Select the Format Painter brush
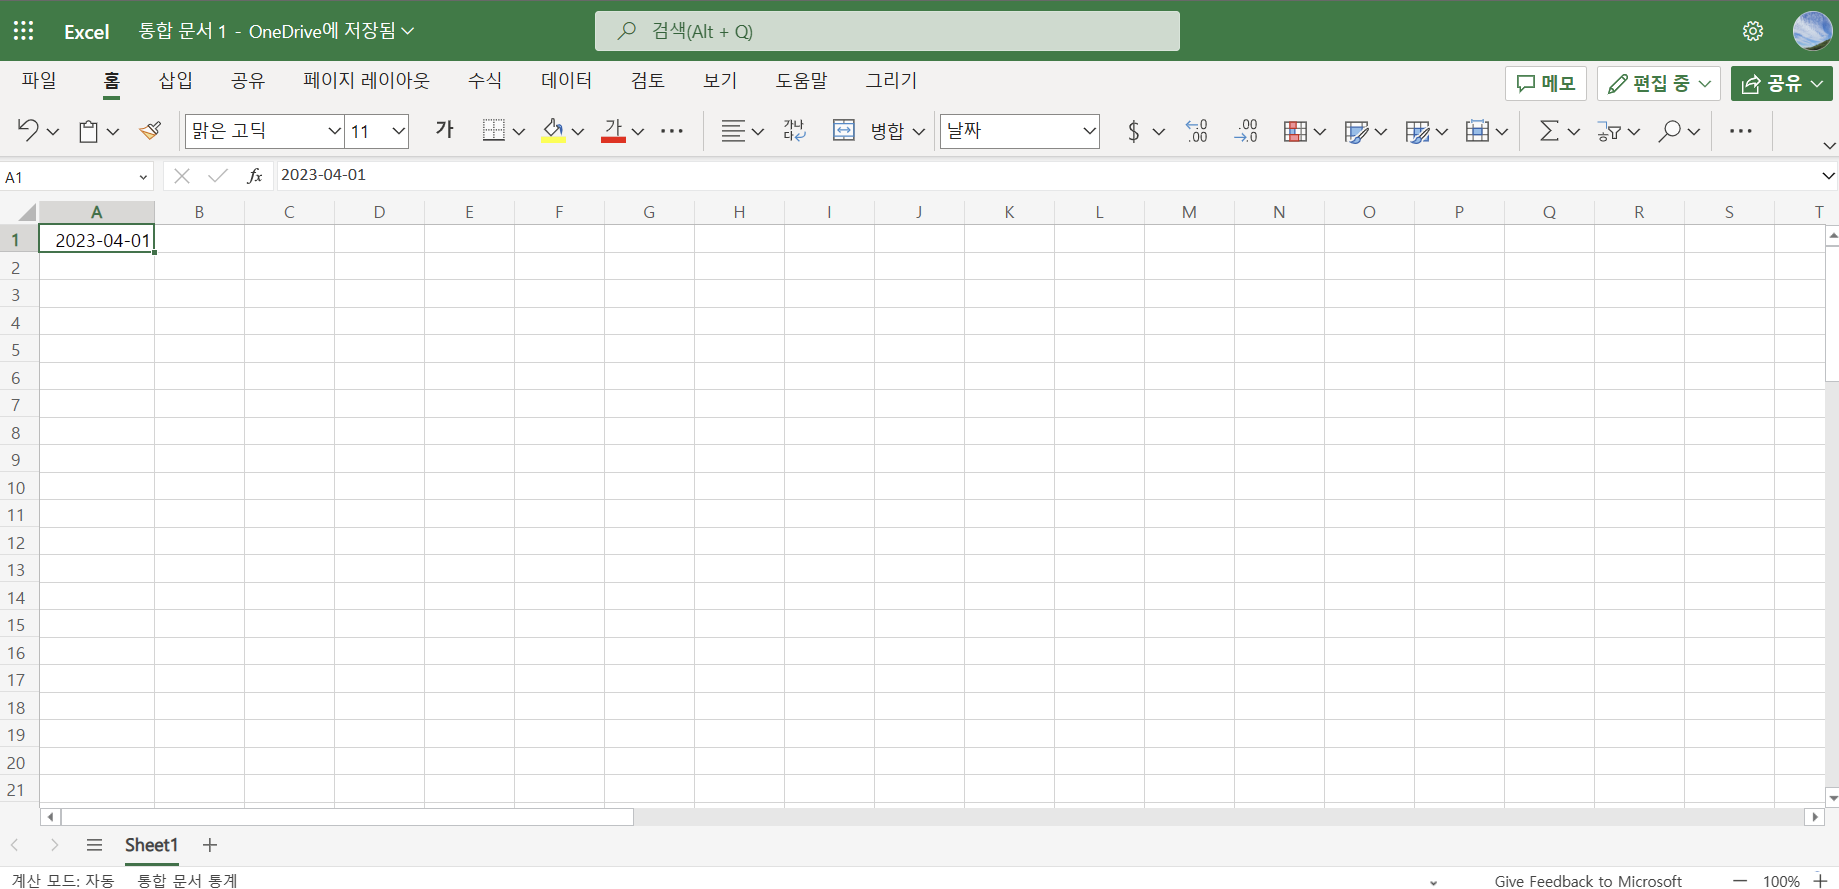Screen dimensions: 1839x889 click(x=150, y=131)
